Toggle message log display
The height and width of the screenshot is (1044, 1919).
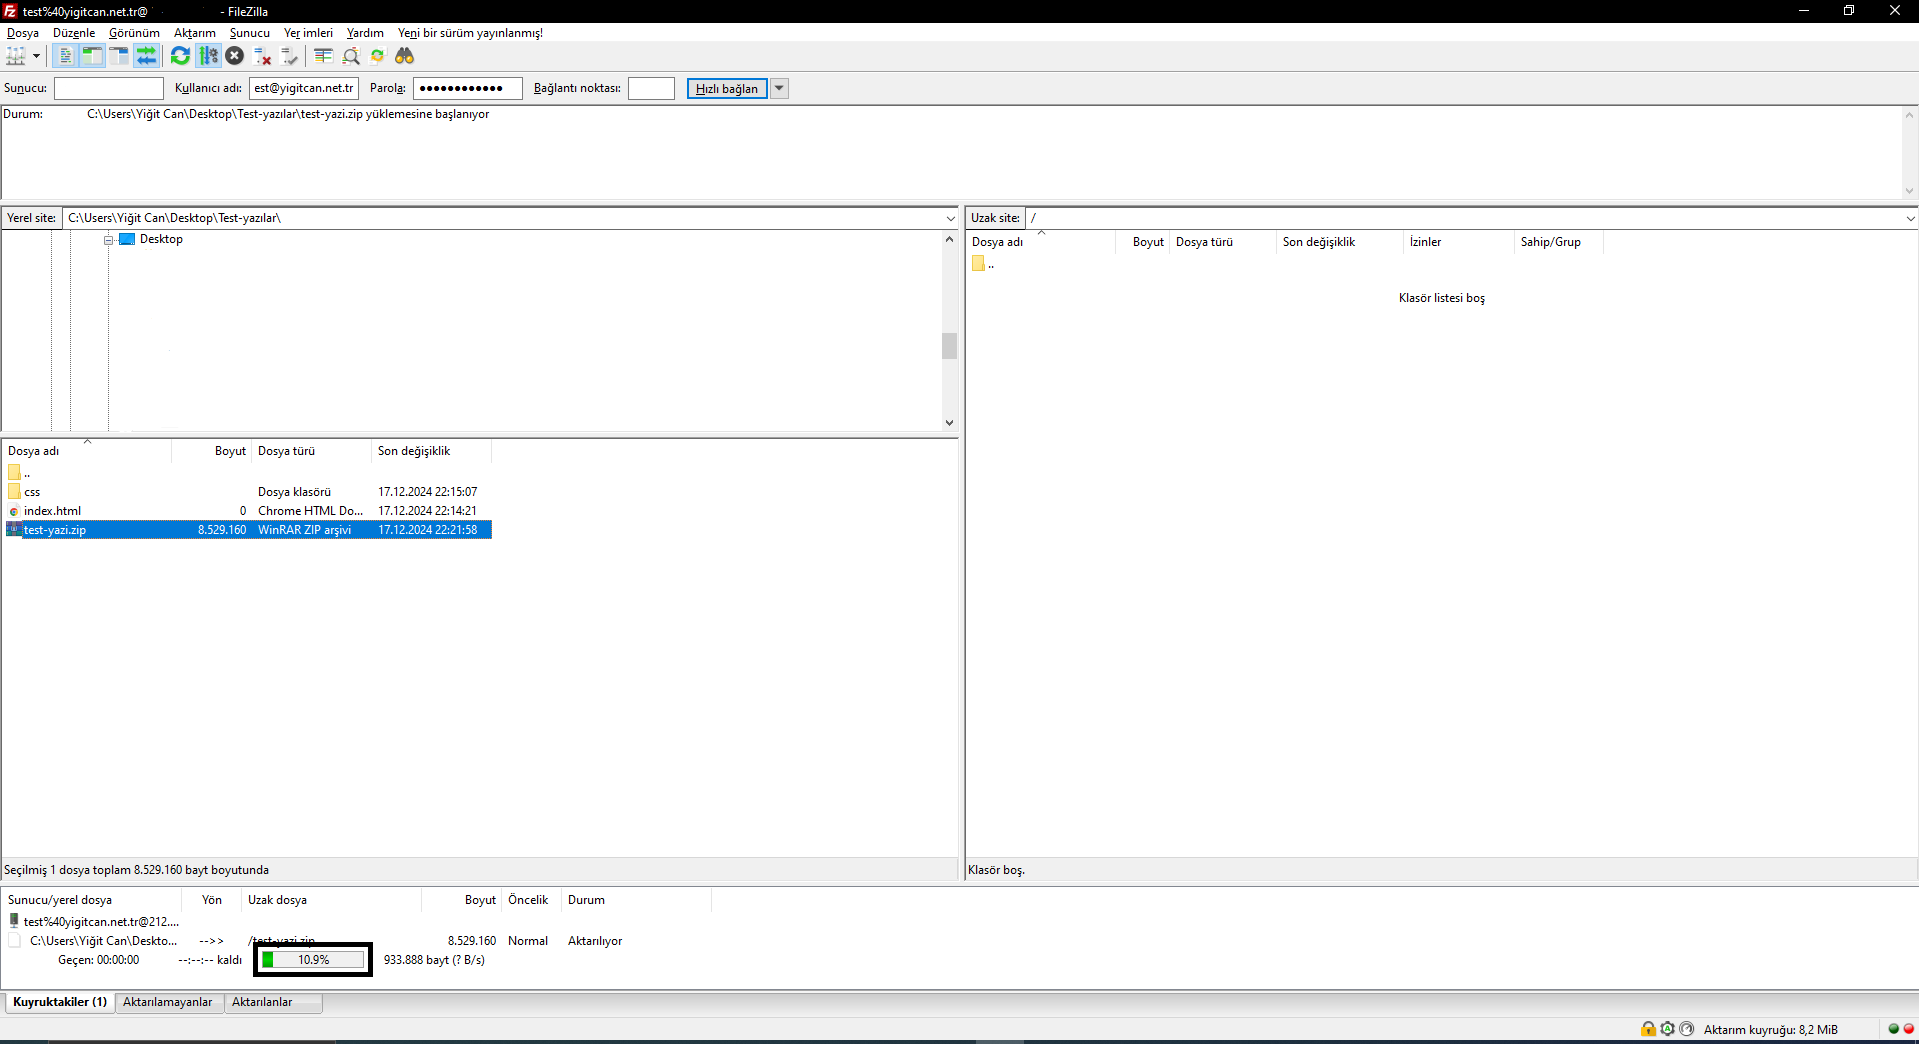pos(65,56)
